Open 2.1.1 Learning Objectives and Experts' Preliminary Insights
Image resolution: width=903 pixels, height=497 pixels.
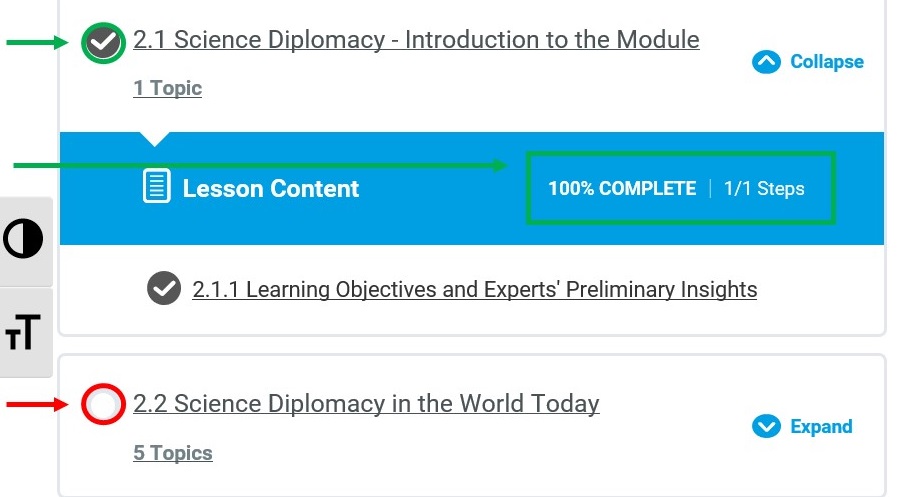pos(475,289)
